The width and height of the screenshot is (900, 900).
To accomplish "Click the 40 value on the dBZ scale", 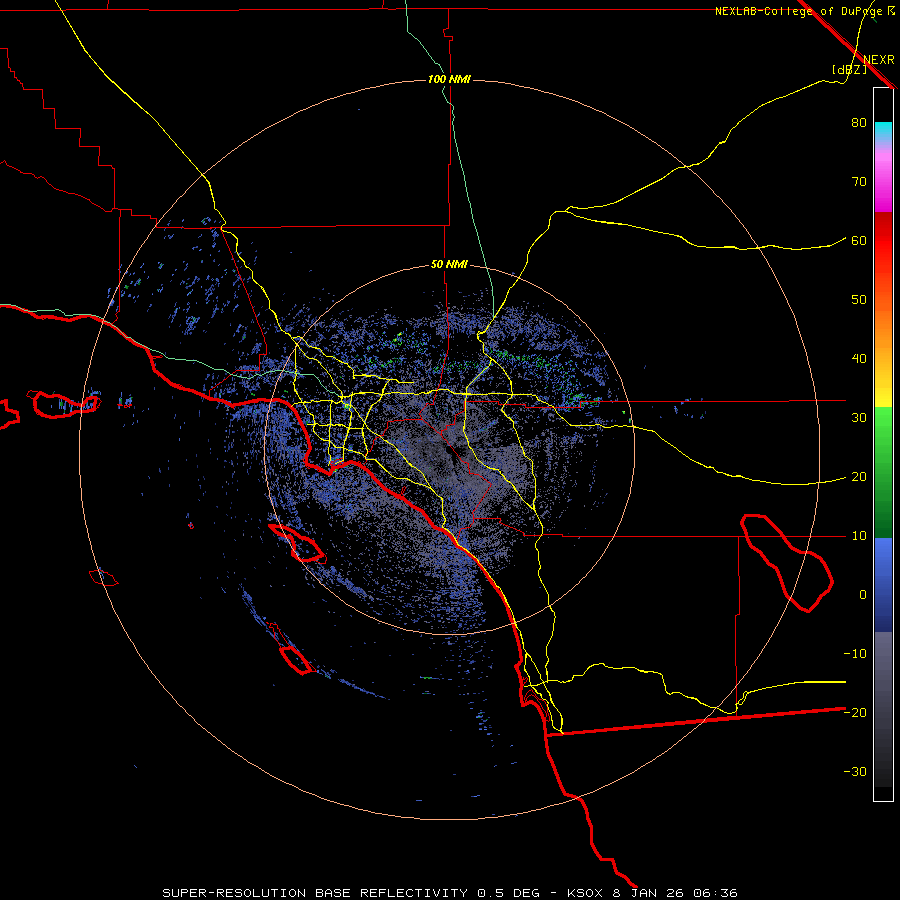I will [859, 359].
